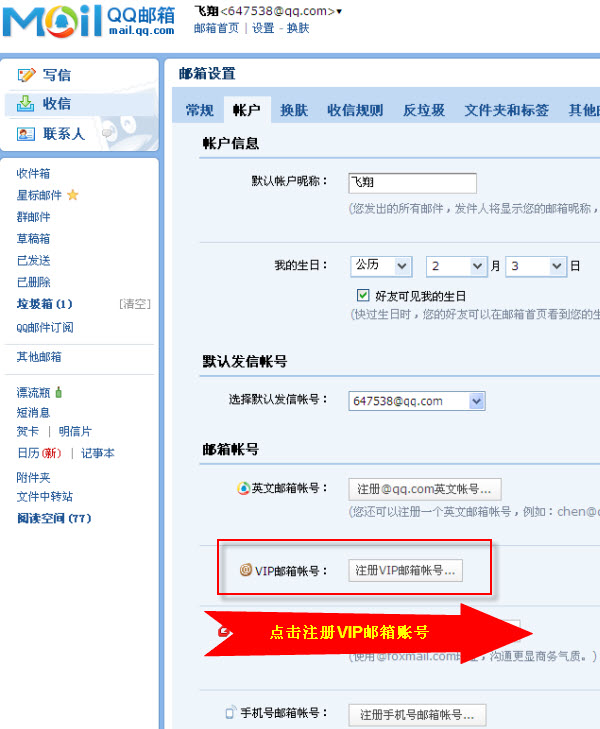Expand default sending account 647538@qq.com dropdown
600x729 pixels.
pos(417,401)
